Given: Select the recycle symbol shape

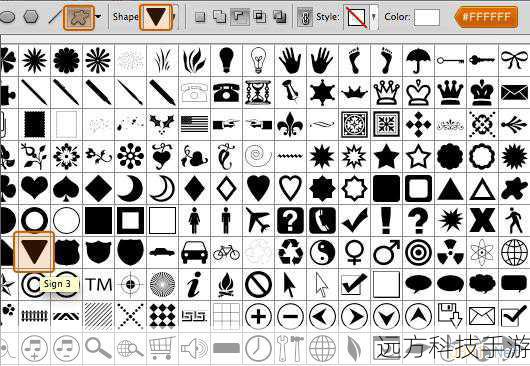Looking at the screenshot, I should [x=290, y=251].
